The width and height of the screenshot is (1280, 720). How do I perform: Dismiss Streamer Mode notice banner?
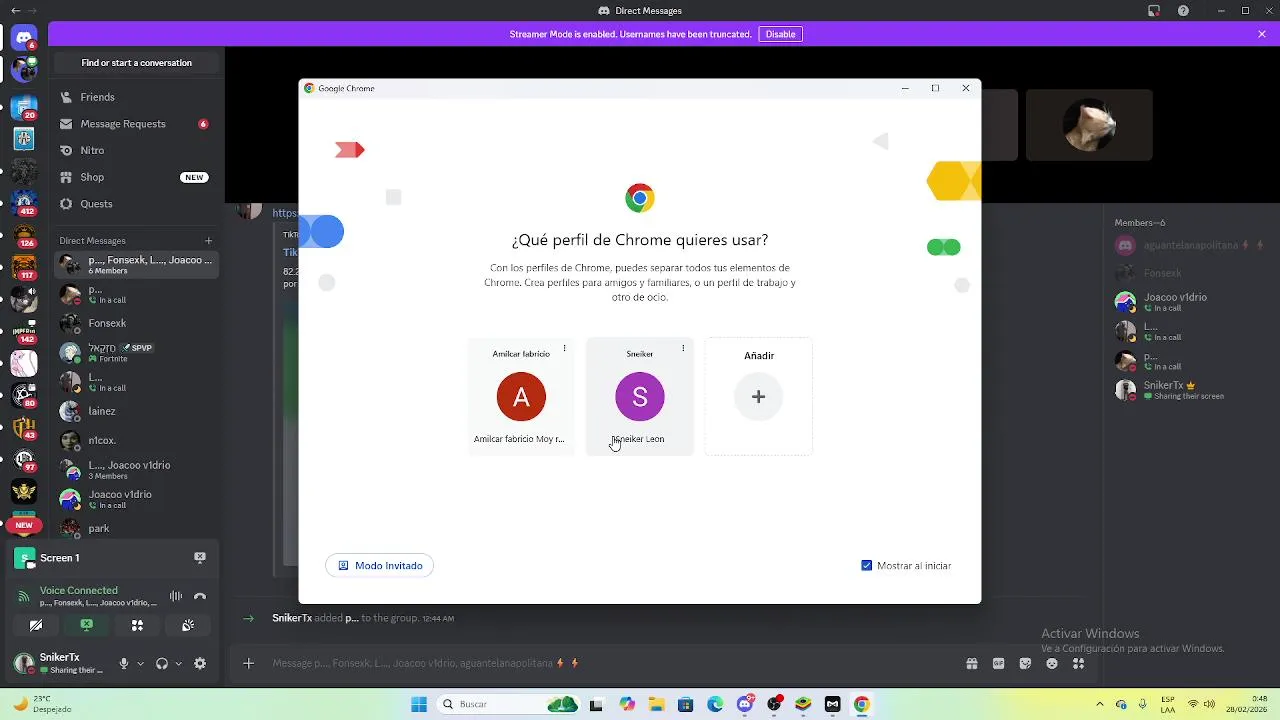point(1262,34)
